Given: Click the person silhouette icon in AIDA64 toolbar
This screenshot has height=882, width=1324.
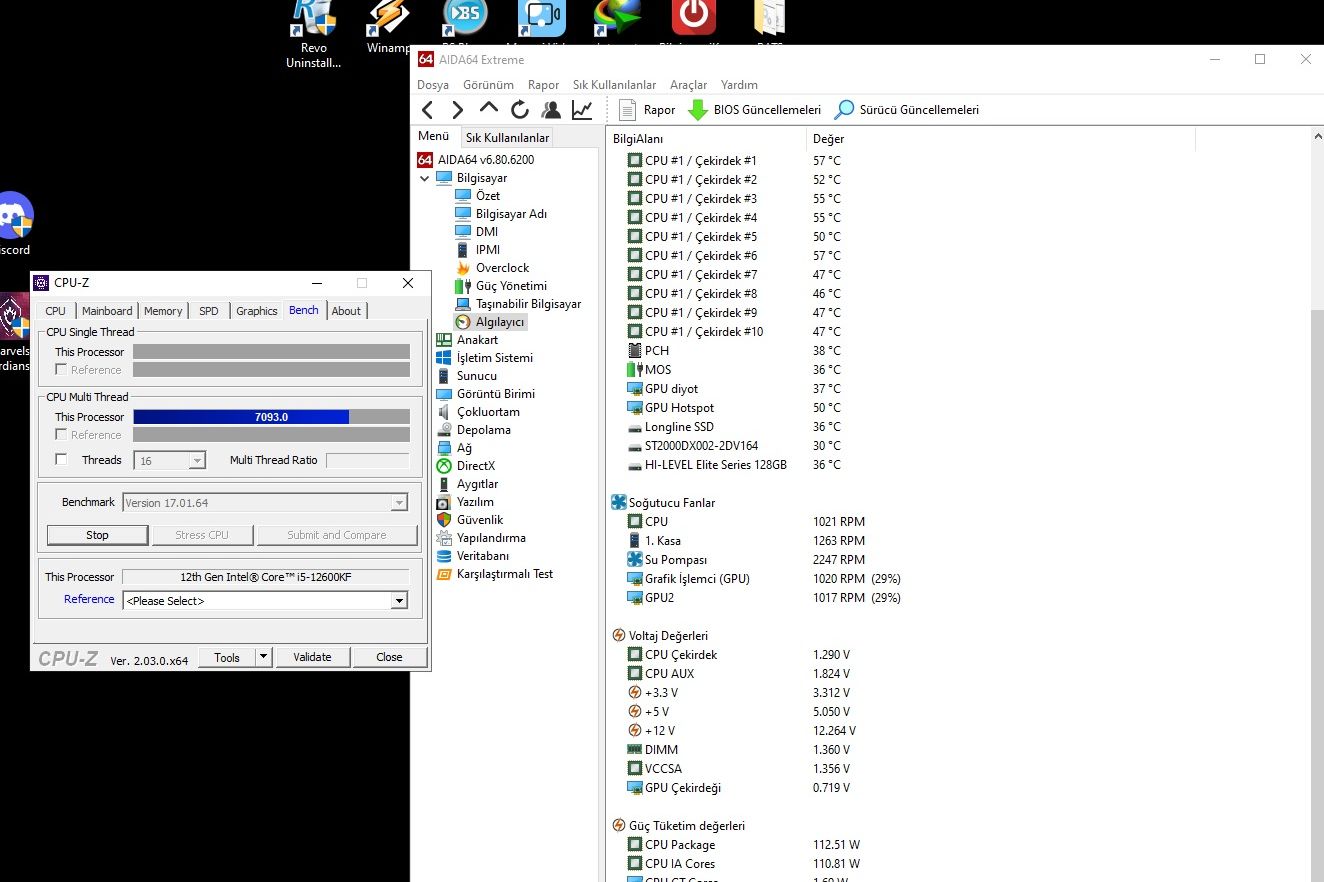Looking at the screenshot, I should (x=551, y=110).
